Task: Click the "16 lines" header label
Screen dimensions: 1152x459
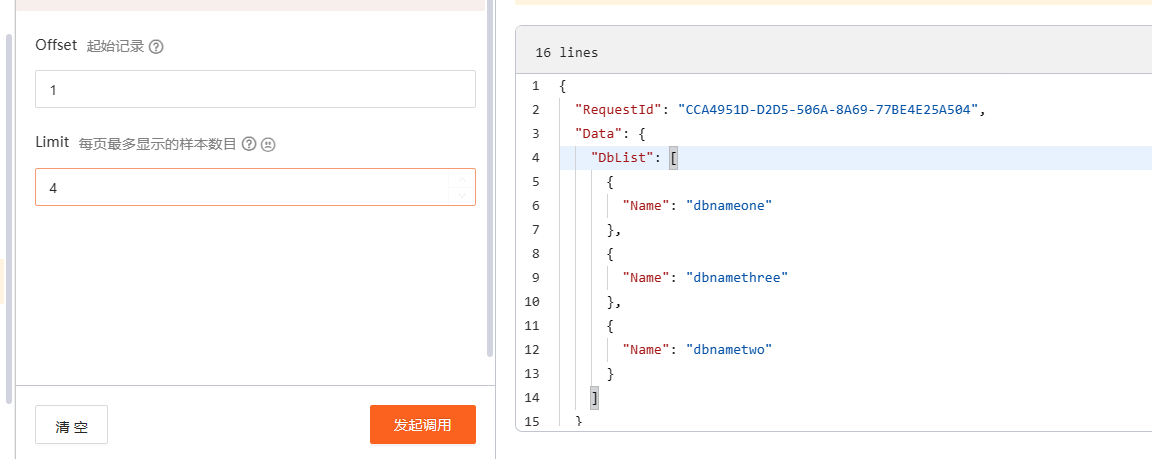Action: coord(566,53)
